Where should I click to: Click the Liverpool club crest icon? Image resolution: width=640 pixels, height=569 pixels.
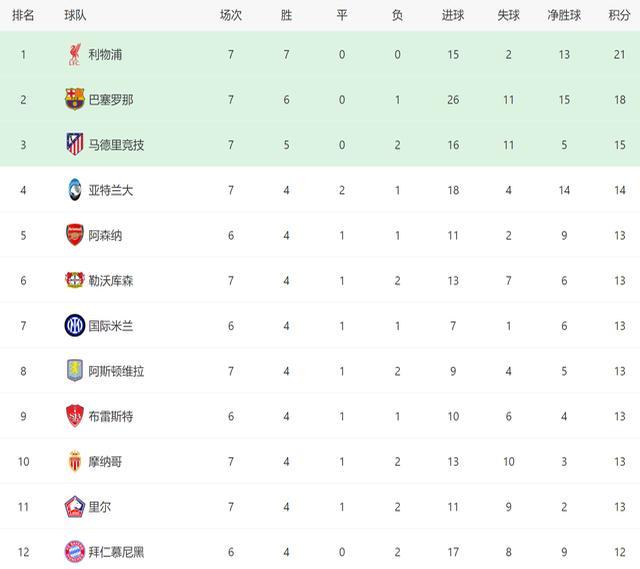coord(75,54)
